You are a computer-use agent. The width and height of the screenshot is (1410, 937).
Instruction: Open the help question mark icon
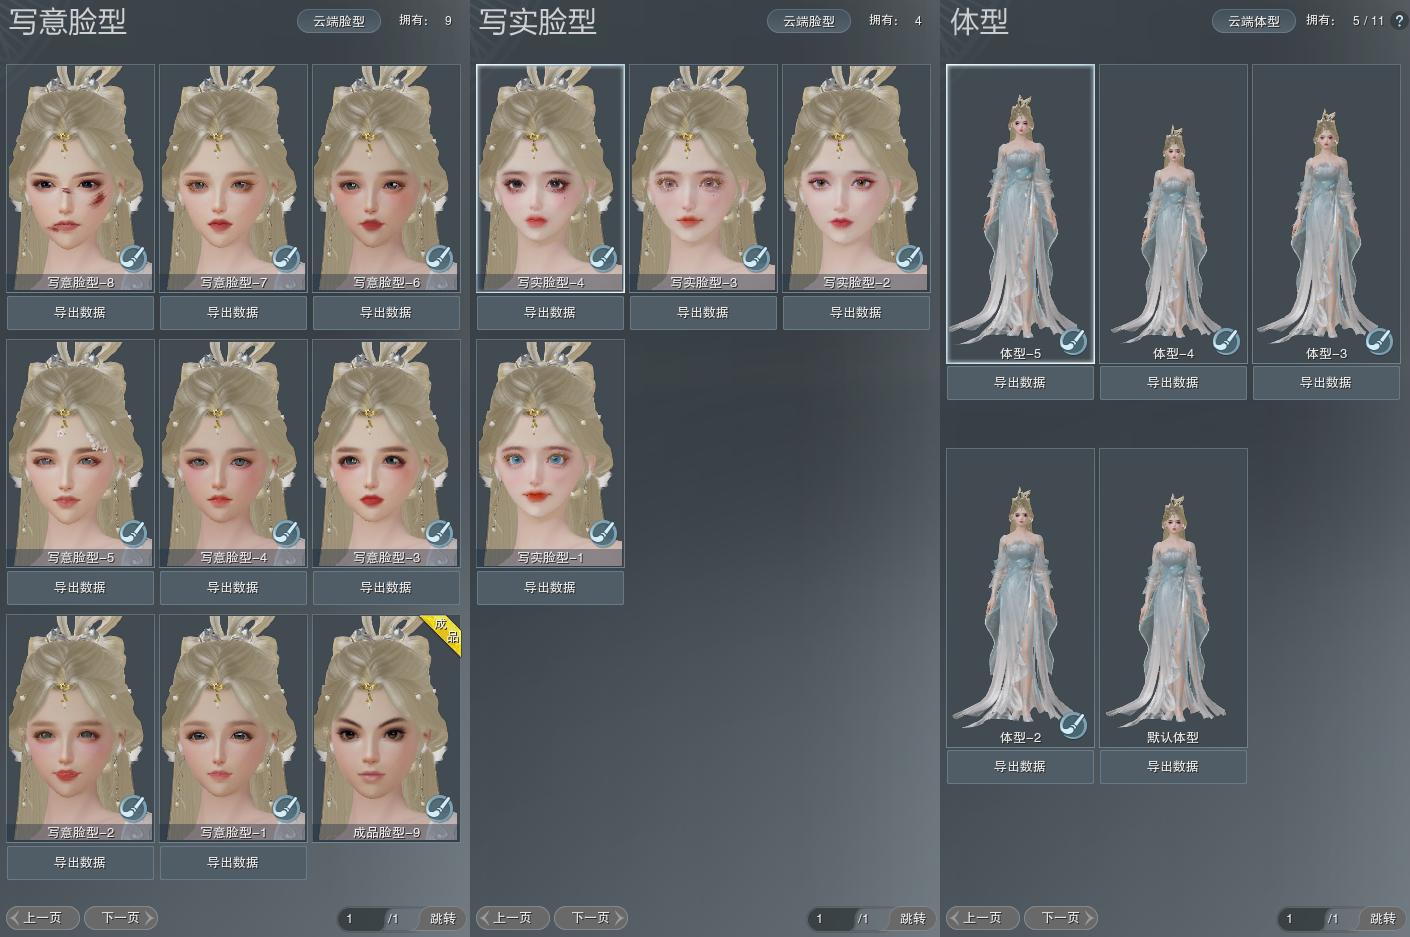click(x=1399, y=20)
